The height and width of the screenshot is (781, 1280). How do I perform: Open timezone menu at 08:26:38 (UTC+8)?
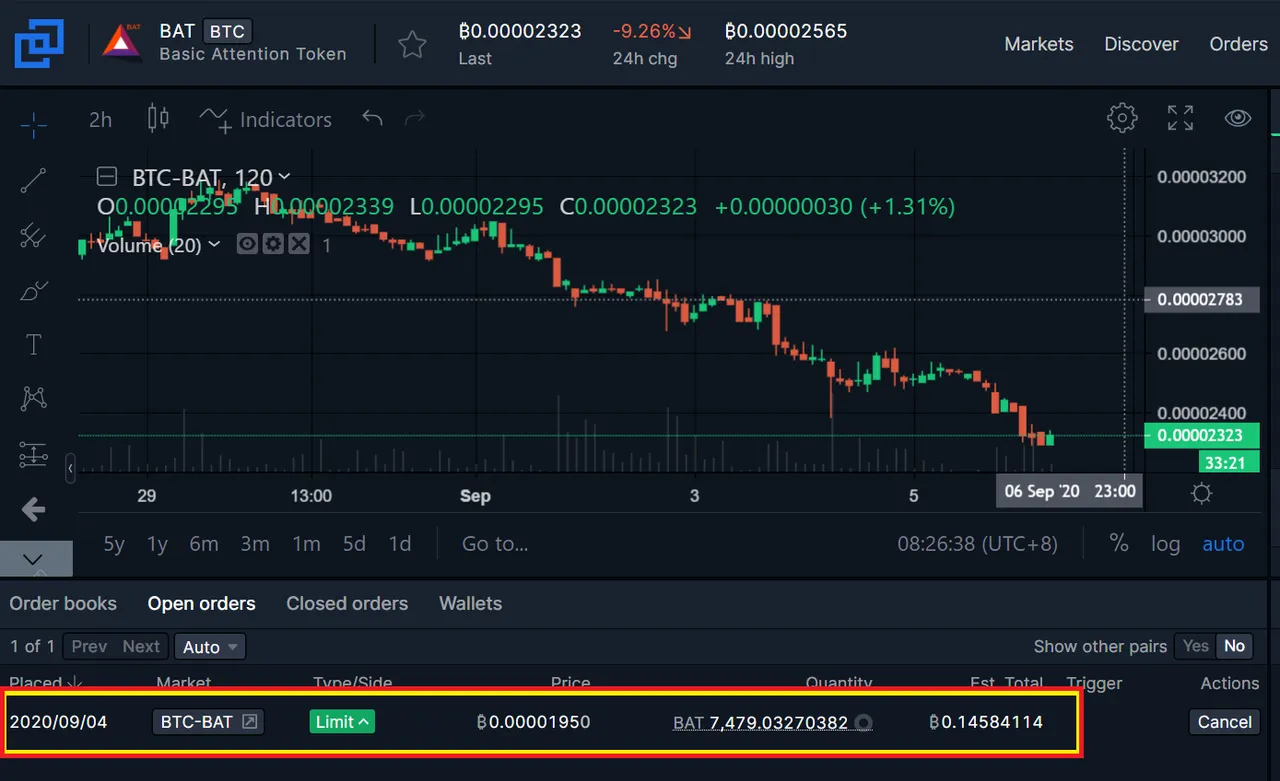click(x=977, y=544)
